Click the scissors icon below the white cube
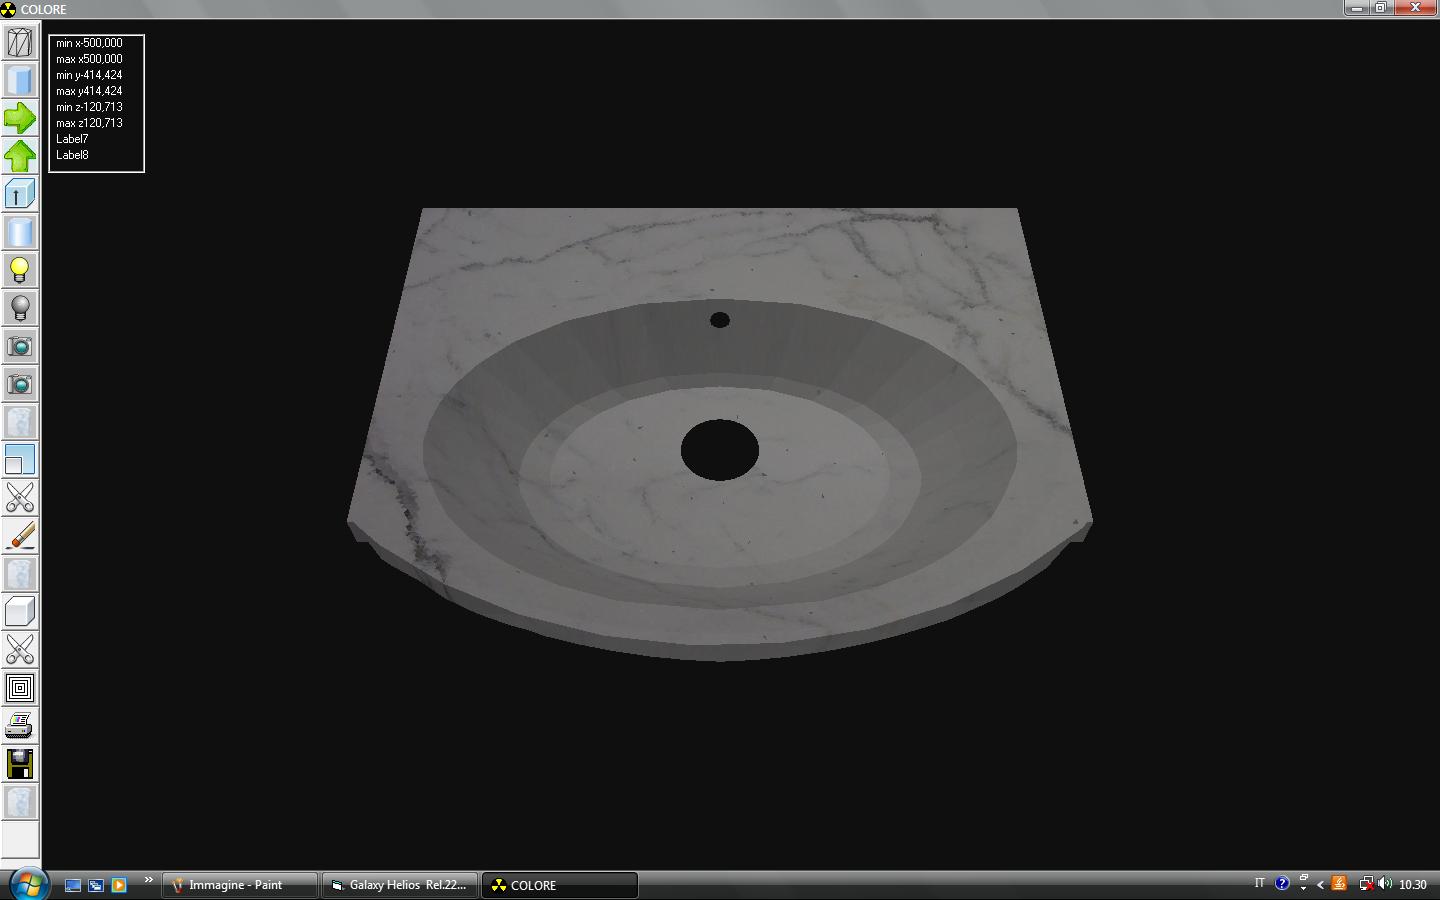 click(20, 650)
